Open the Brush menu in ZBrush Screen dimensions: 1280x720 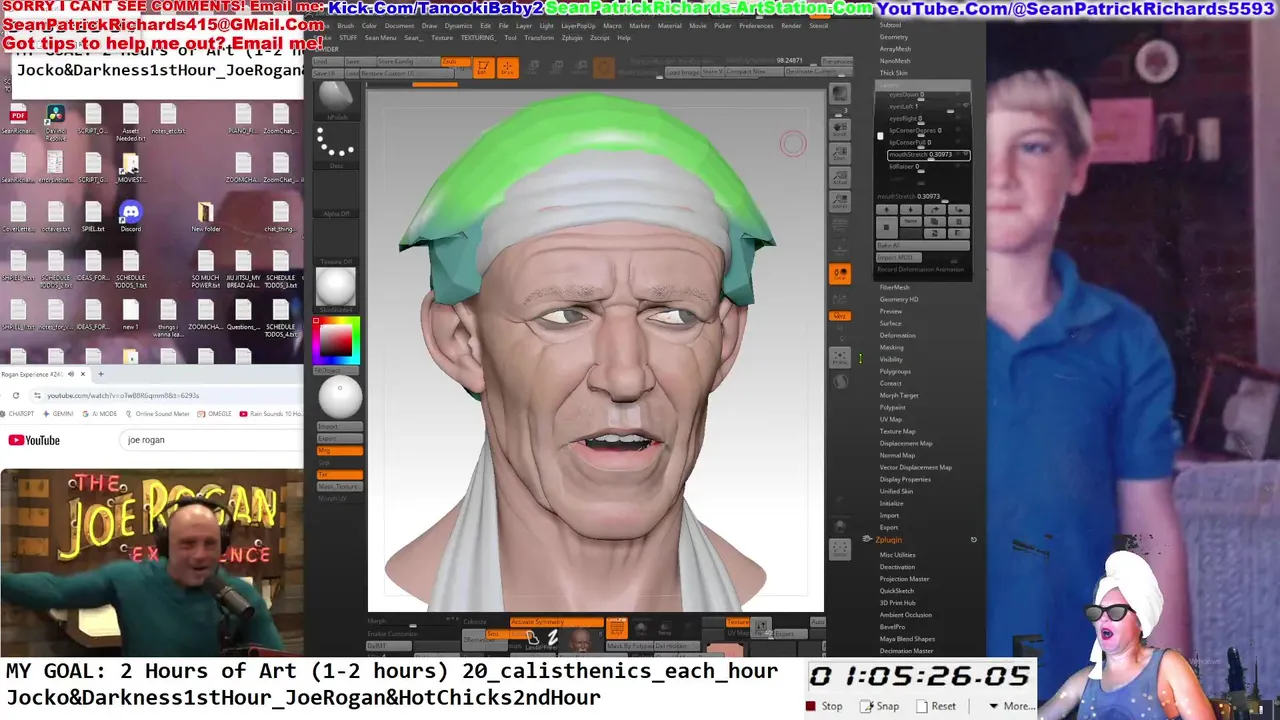pos(346,26)
